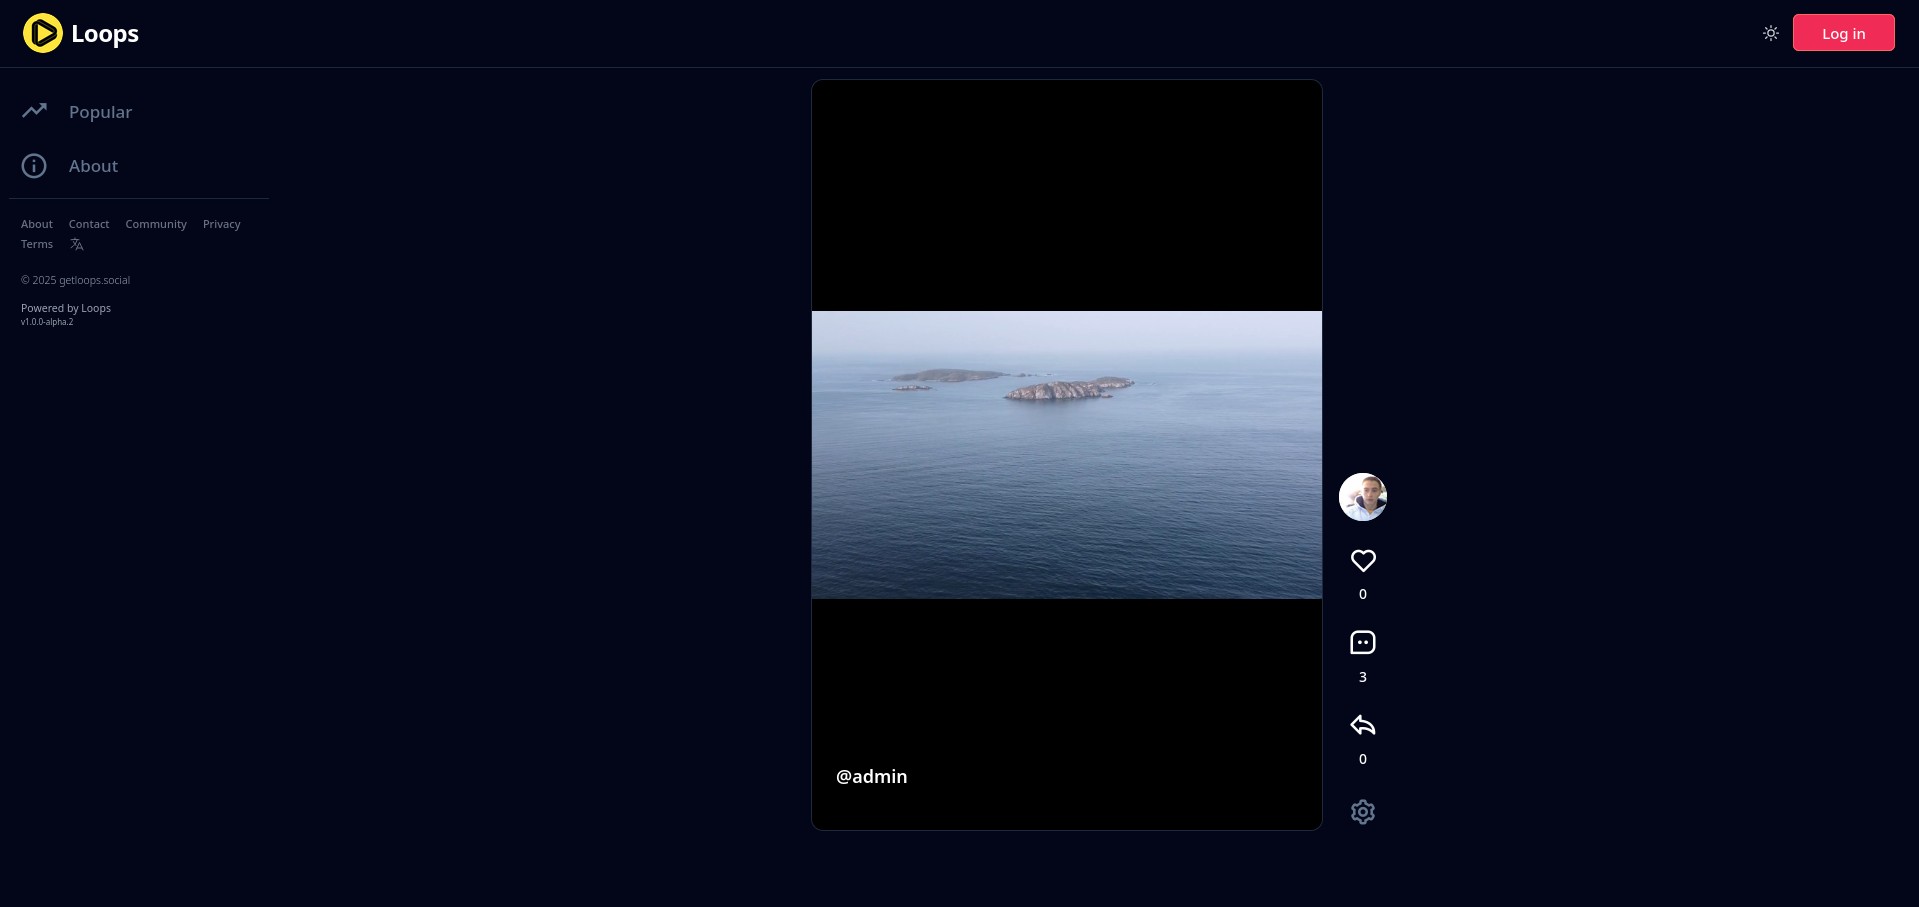Toggle the light/dark theme sun icon
The height and width of the screenshot is (907, 1919).
tap(1770, 33)
